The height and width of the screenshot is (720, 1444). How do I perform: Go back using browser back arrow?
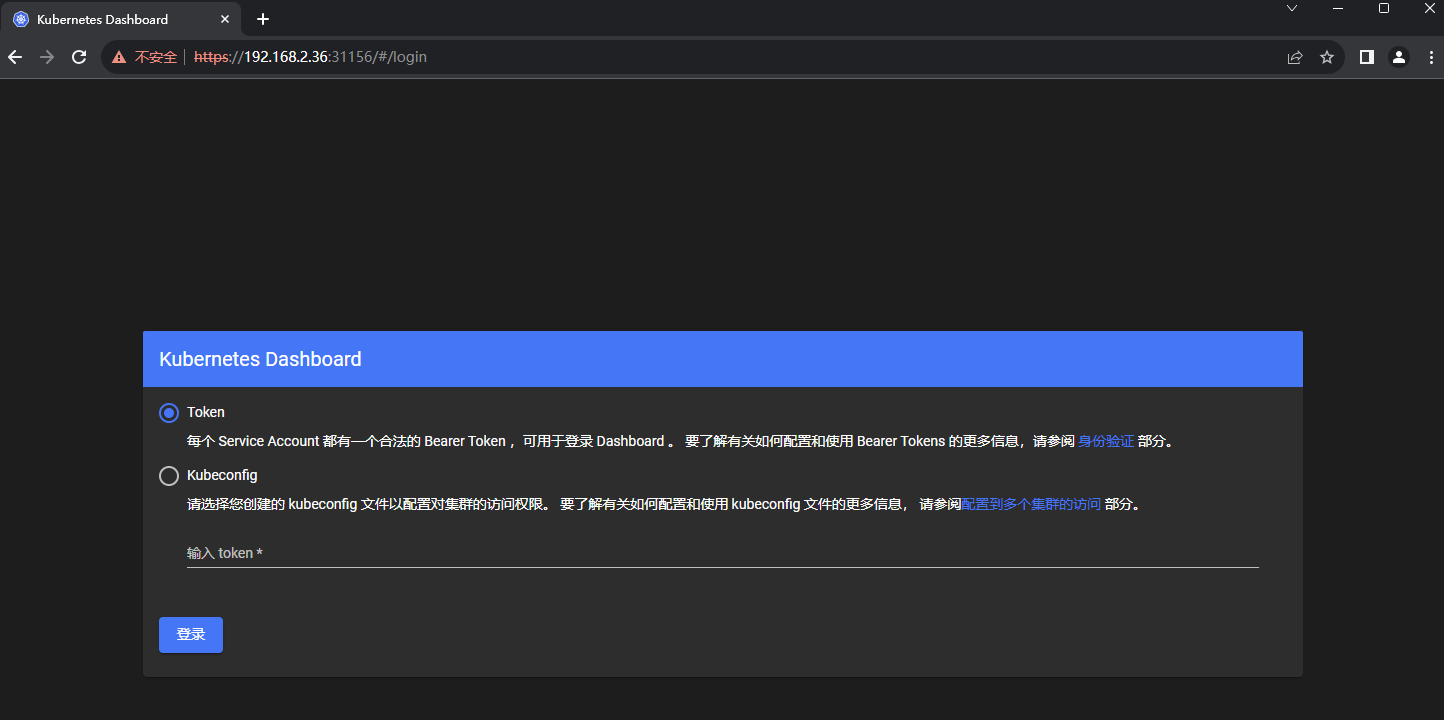point(15,57)
